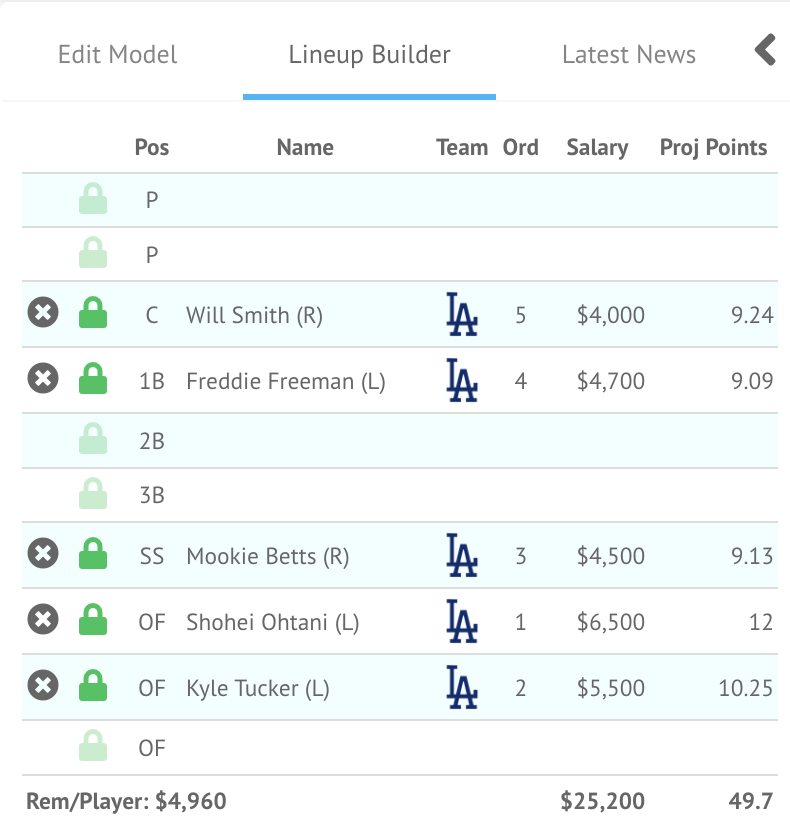Toggle the lock for the empty 2B slot
This screenshot has width=790, height=836.
pos(93,440)
